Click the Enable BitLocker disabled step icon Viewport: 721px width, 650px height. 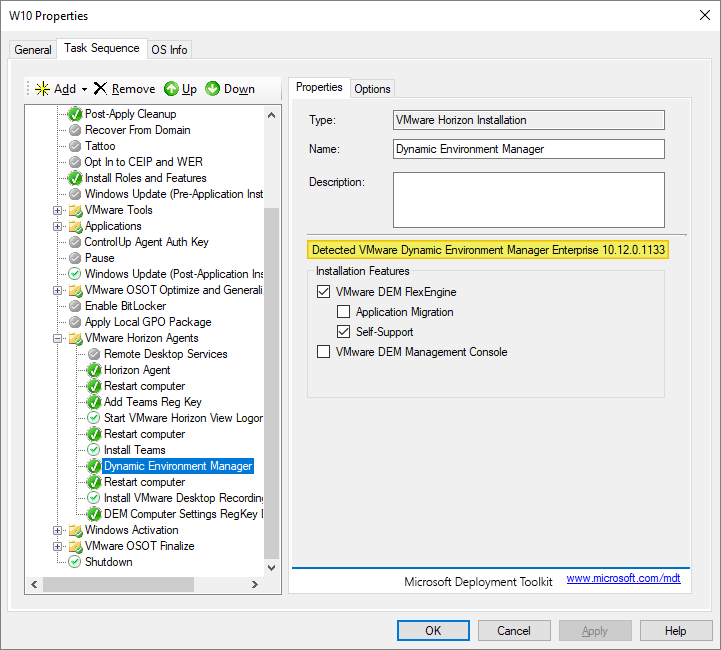click(x=75, y=306)
